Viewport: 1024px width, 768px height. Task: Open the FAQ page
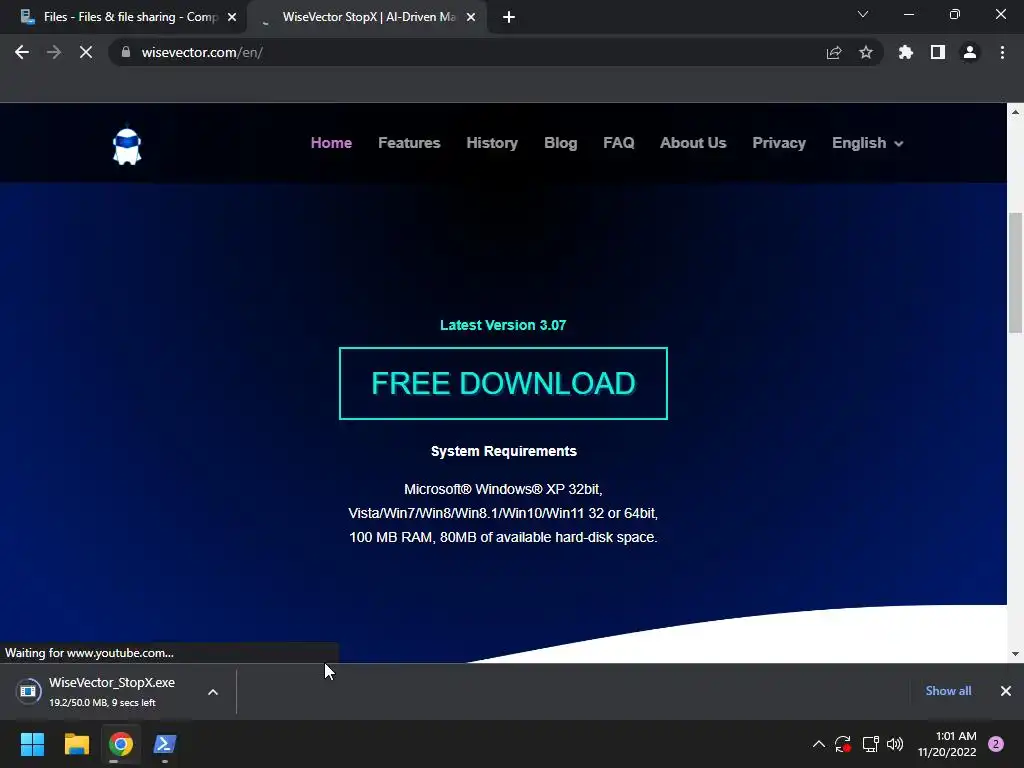pyautogui.click(x=618, y=143)
